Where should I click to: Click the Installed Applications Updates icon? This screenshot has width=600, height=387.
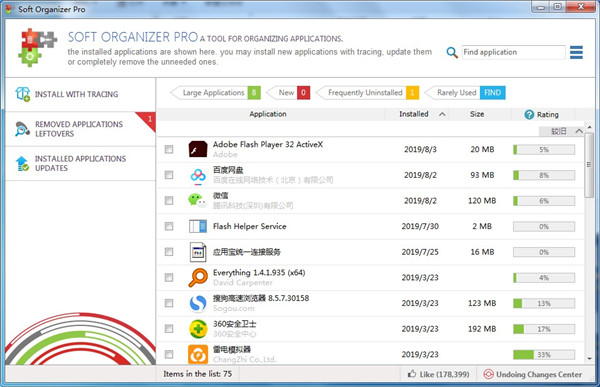(23, 163)
